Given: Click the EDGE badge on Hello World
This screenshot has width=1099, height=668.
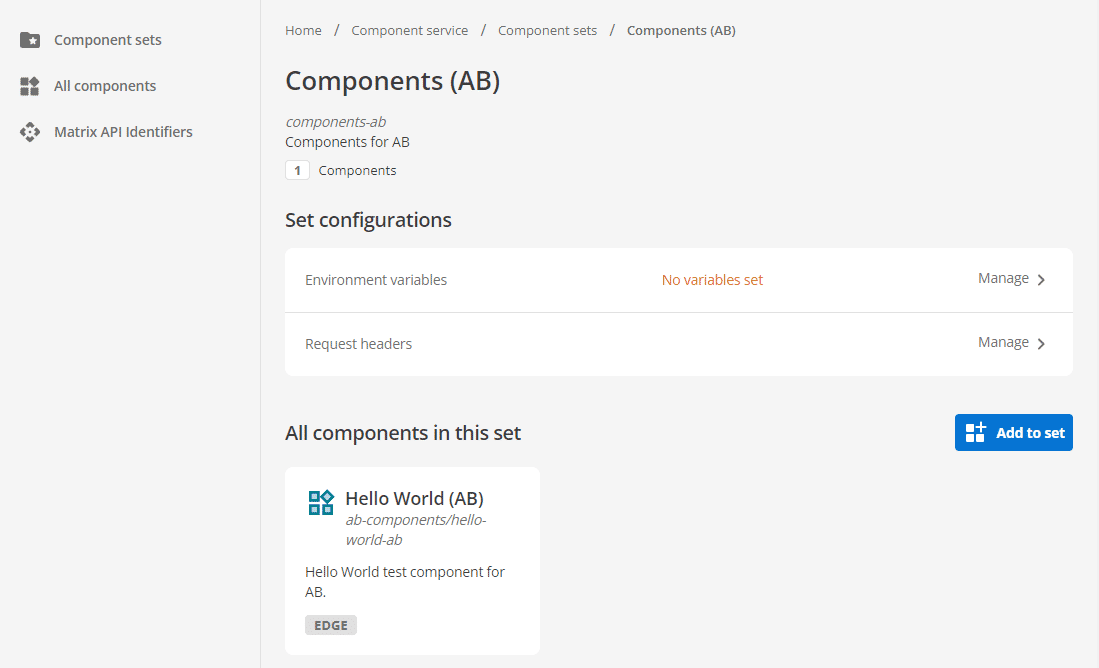Looking at the screenshot, I should coord(331,624).
